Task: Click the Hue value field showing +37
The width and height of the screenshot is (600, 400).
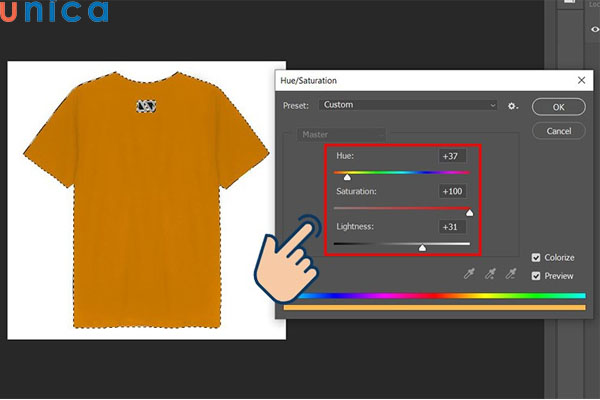Action: (452, 156)
